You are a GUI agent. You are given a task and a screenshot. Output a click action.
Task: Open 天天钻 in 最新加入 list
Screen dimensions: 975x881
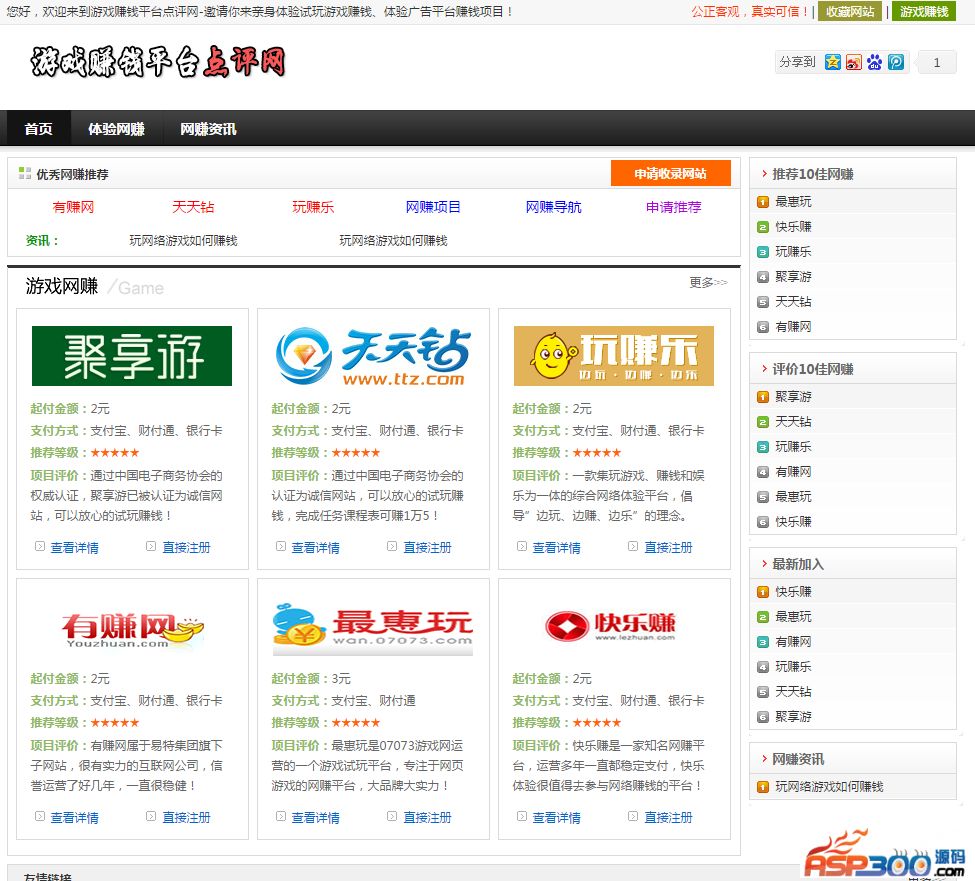793,691
